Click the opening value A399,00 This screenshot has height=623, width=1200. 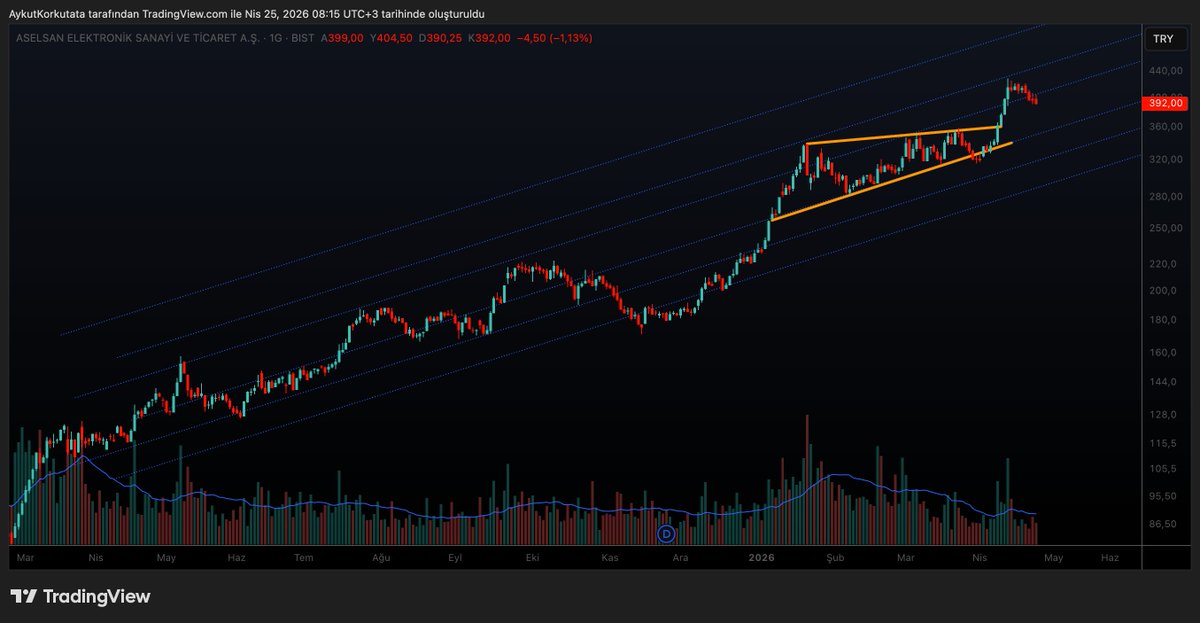point(341,38)
